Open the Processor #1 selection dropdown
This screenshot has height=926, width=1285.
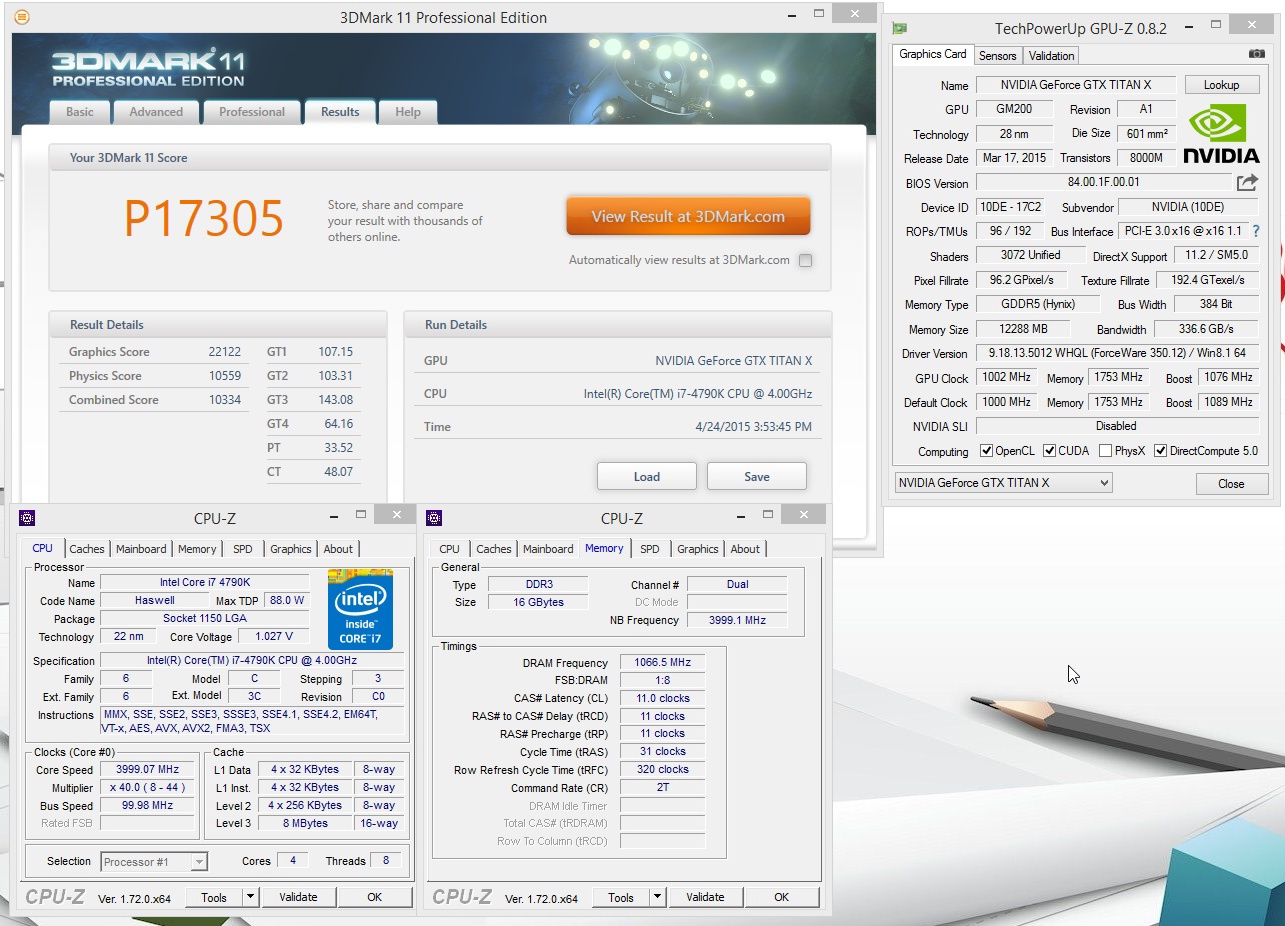click(154, 861)
